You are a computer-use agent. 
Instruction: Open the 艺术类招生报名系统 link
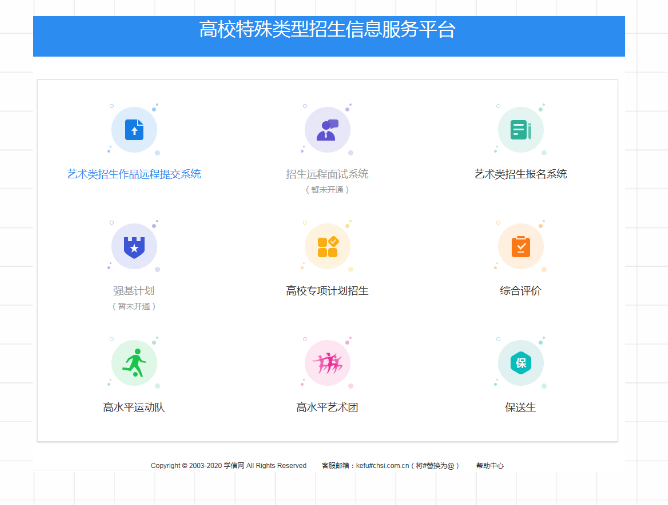[x=520, y=174]
